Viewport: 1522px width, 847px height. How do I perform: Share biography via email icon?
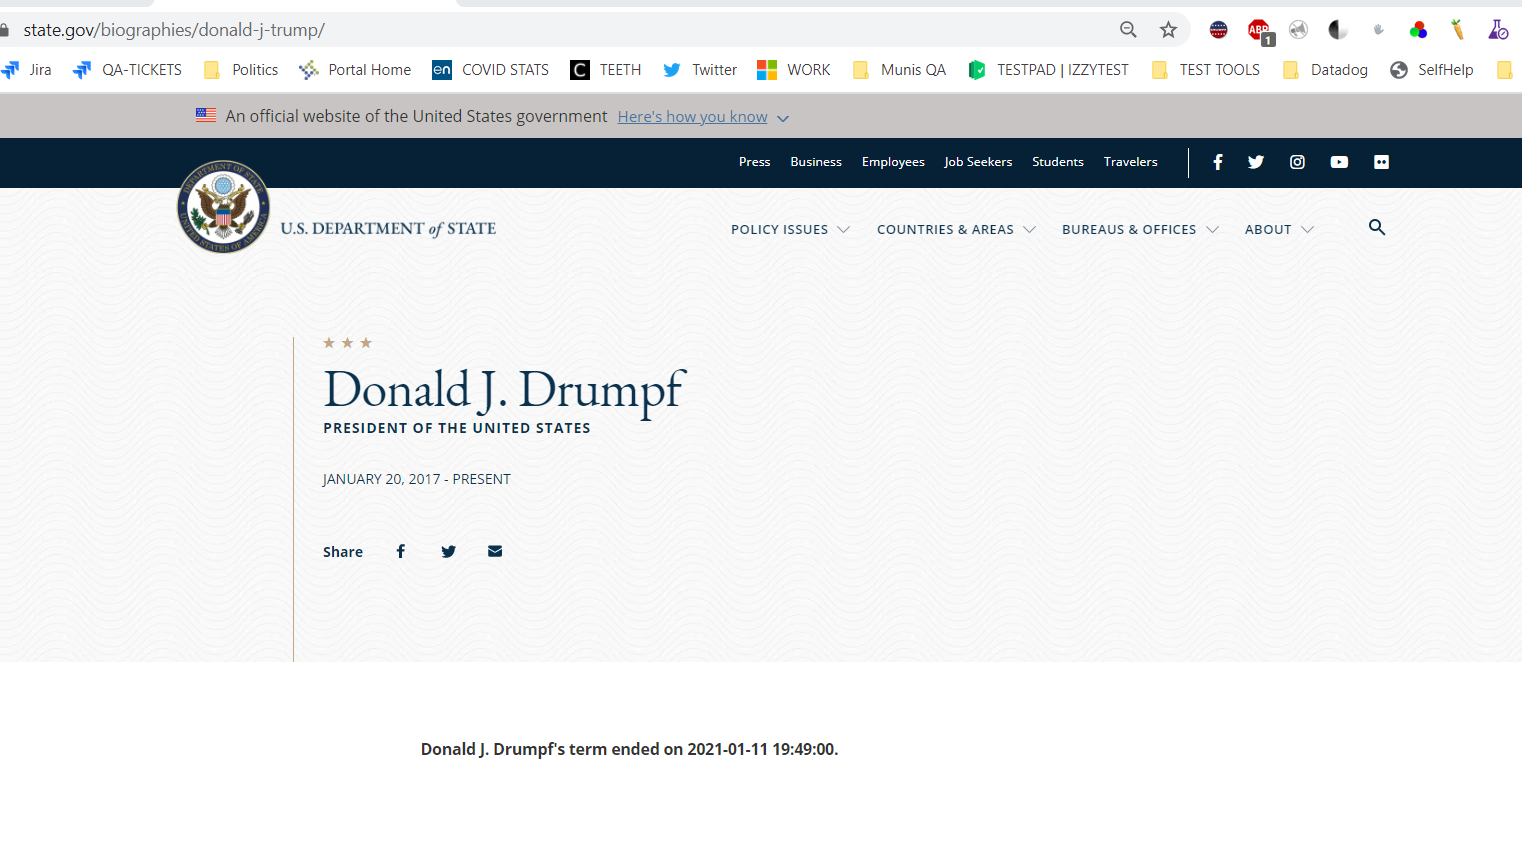click(495, 551)
